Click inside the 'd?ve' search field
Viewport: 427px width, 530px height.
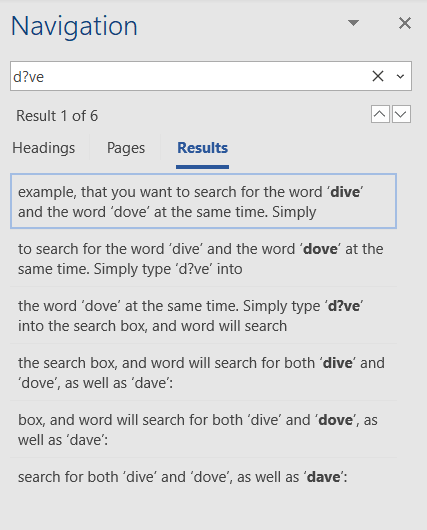(189, 76)
